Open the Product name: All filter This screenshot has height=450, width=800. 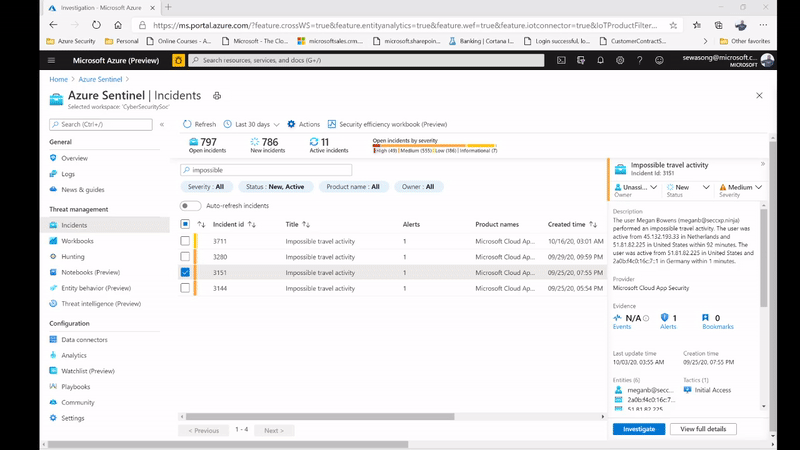tap(353, 187)
